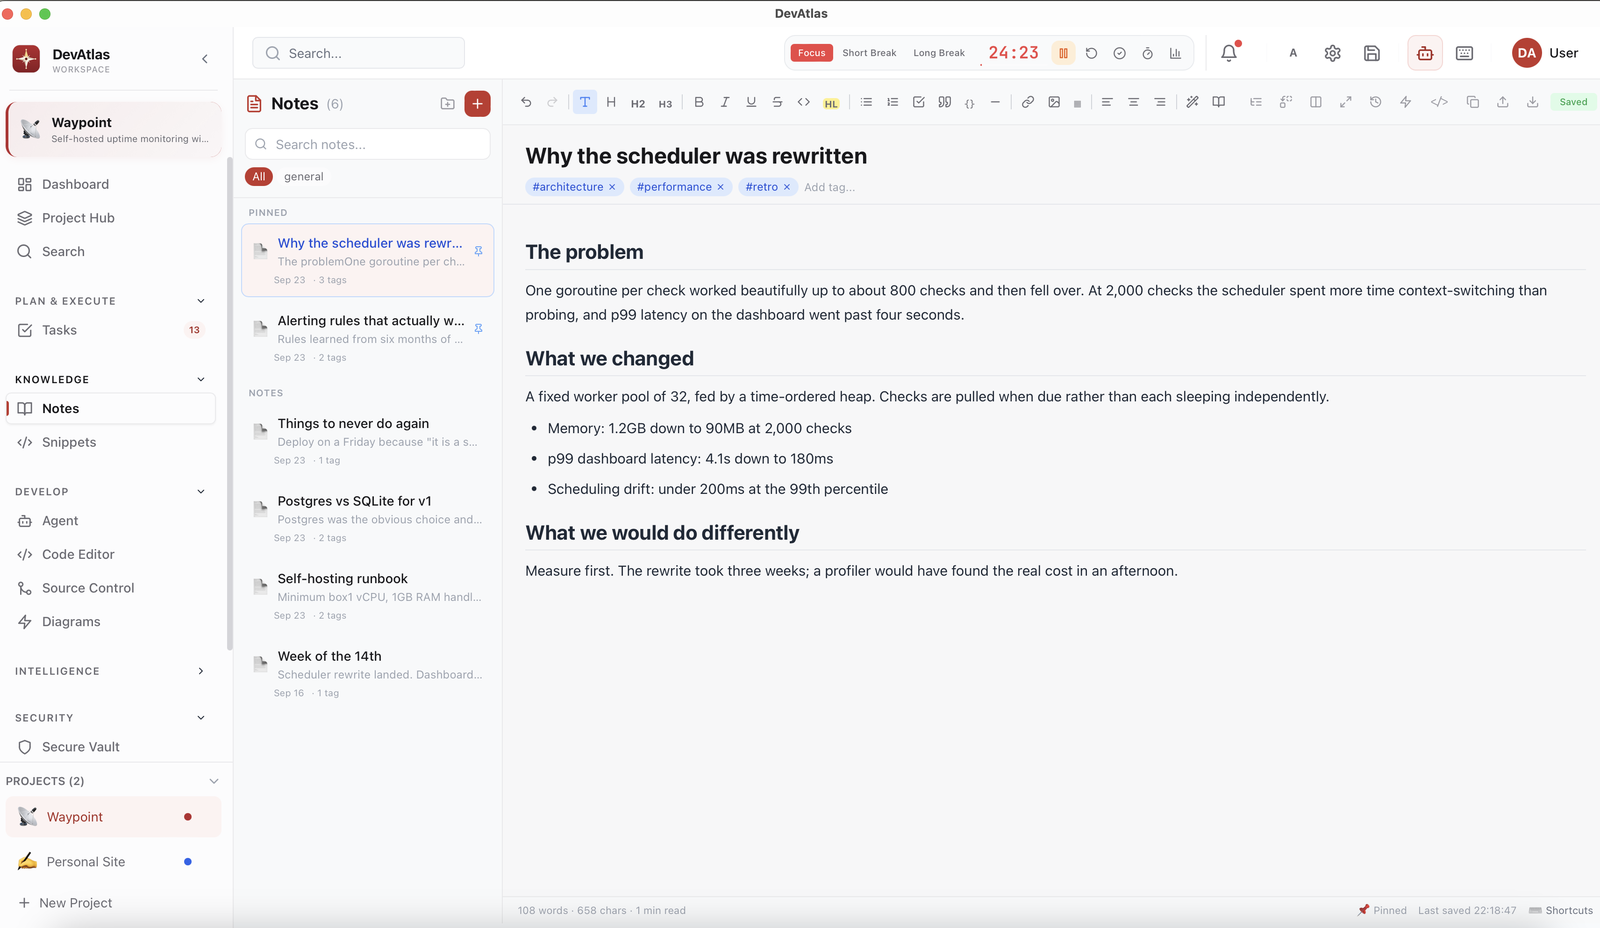Insert an image into note
The height and width of the screenshot is (928, 1600).
click(1054, 102)
